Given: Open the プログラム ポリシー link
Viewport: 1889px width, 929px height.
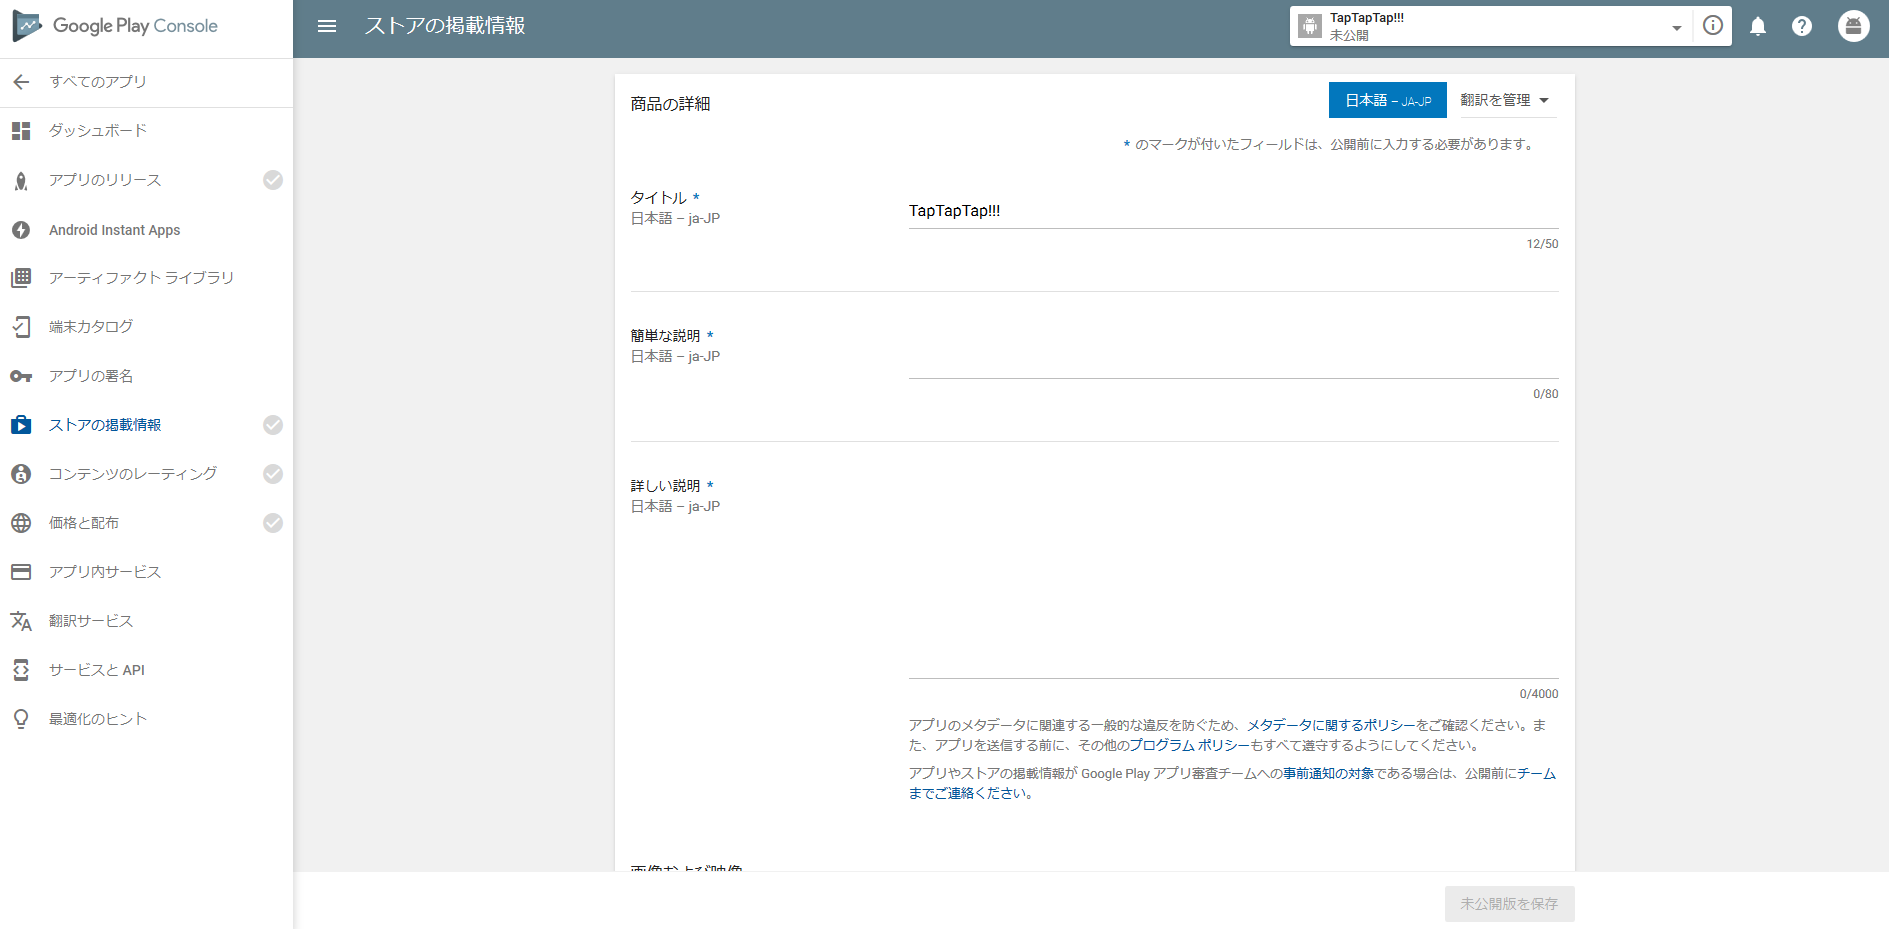Looking at the screenshot, I should coord(1189,745).
